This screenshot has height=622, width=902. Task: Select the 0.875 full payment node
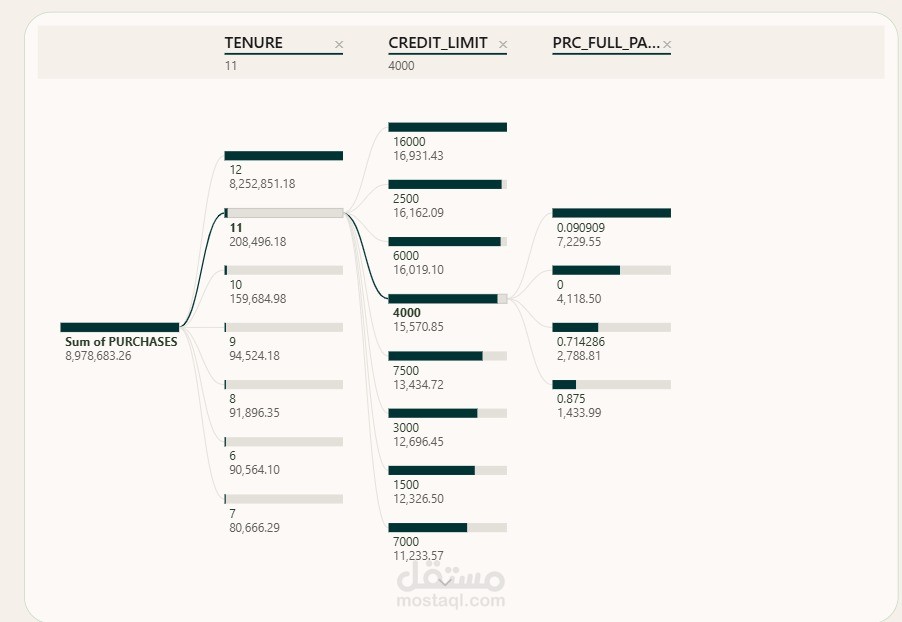click(611, 384)
